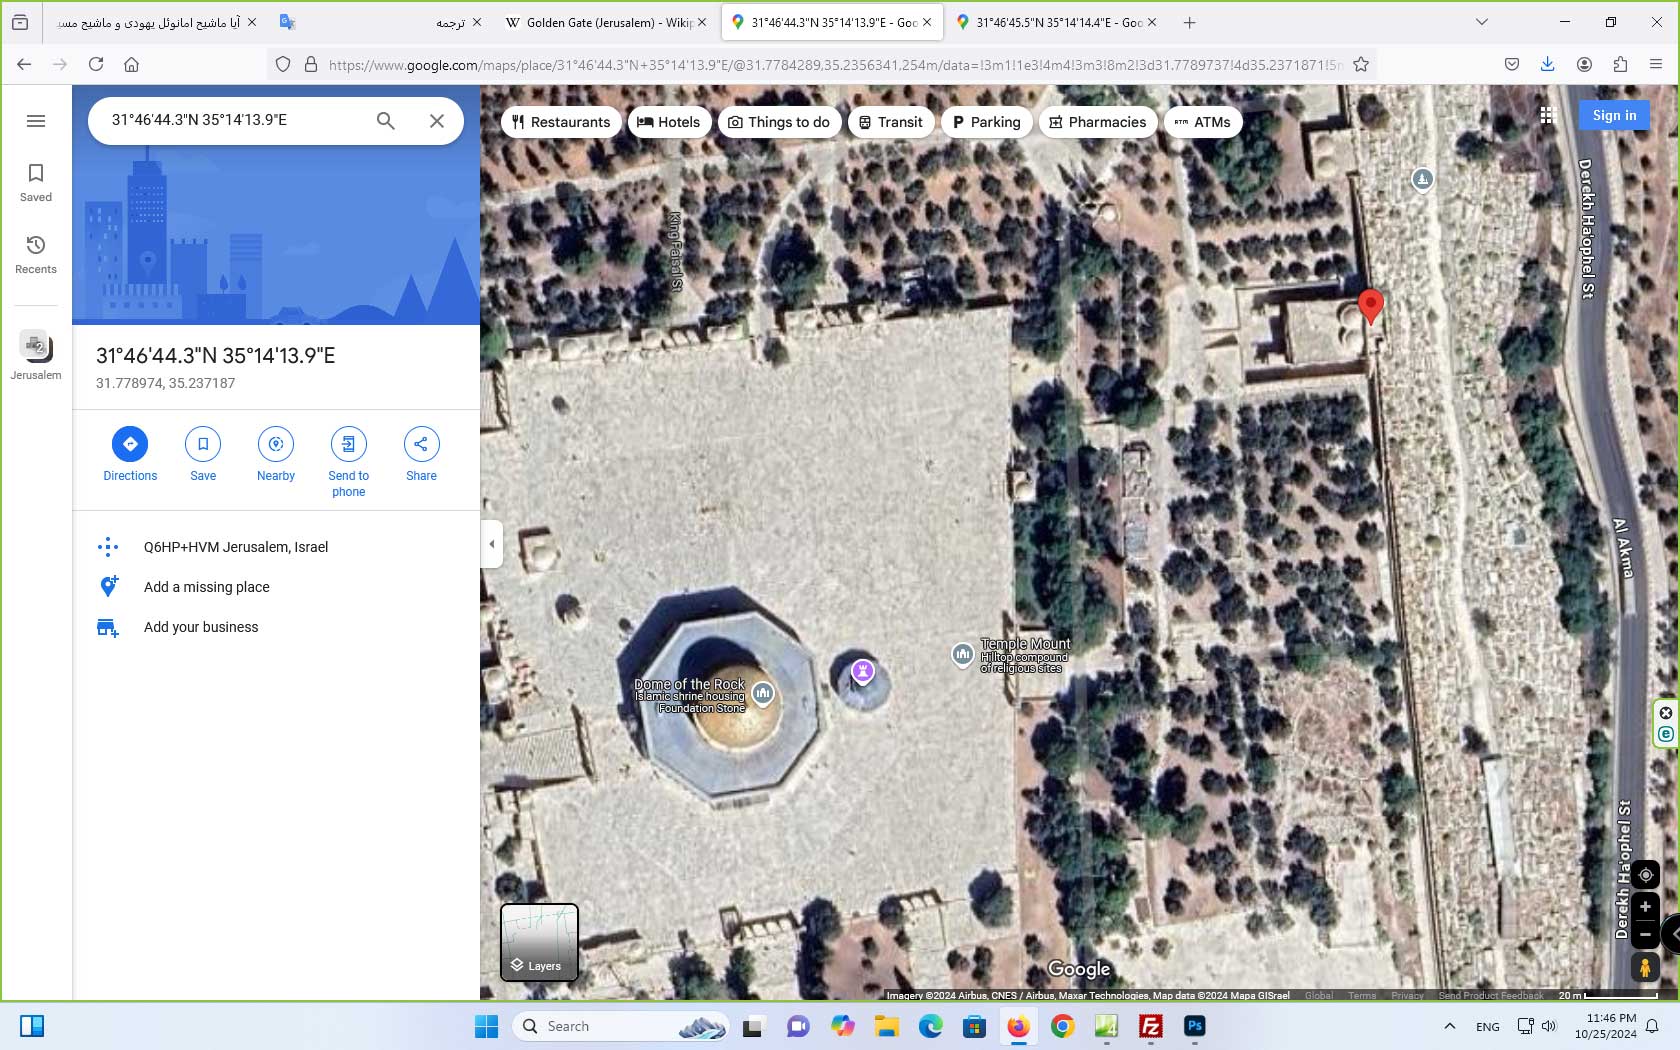This screenshot has width=1680, height=1050.
Task: Show hidden system tray icons
Action: tap(1449, 1026)
